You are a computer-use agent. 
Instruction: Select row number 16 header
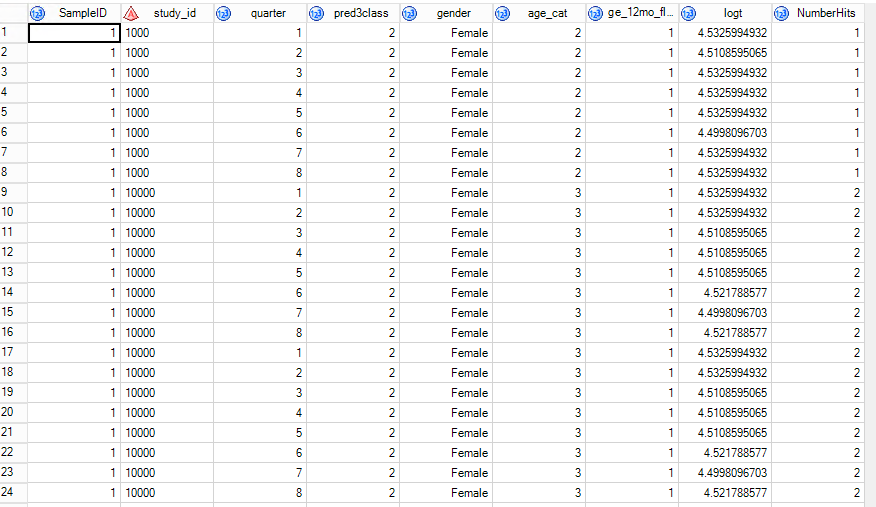(12, 333)
